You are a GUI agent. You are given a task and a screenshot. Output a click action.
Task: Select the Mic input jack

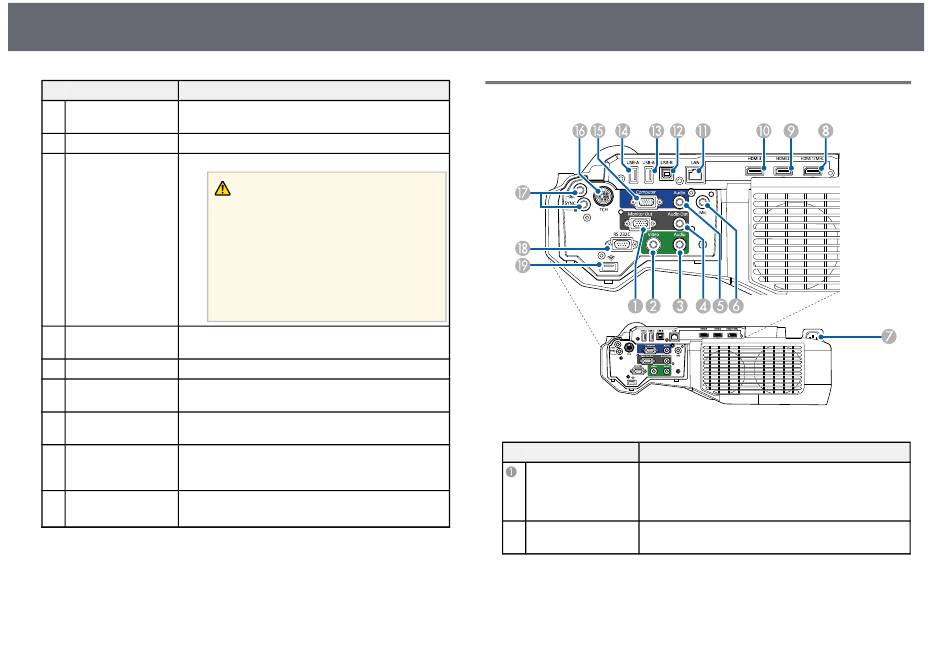click(x=703, y=202)
